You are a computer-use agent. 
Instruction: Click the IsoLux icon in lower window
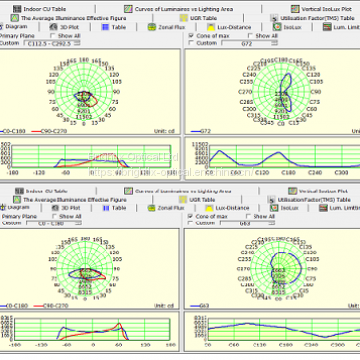coord(274,208)
